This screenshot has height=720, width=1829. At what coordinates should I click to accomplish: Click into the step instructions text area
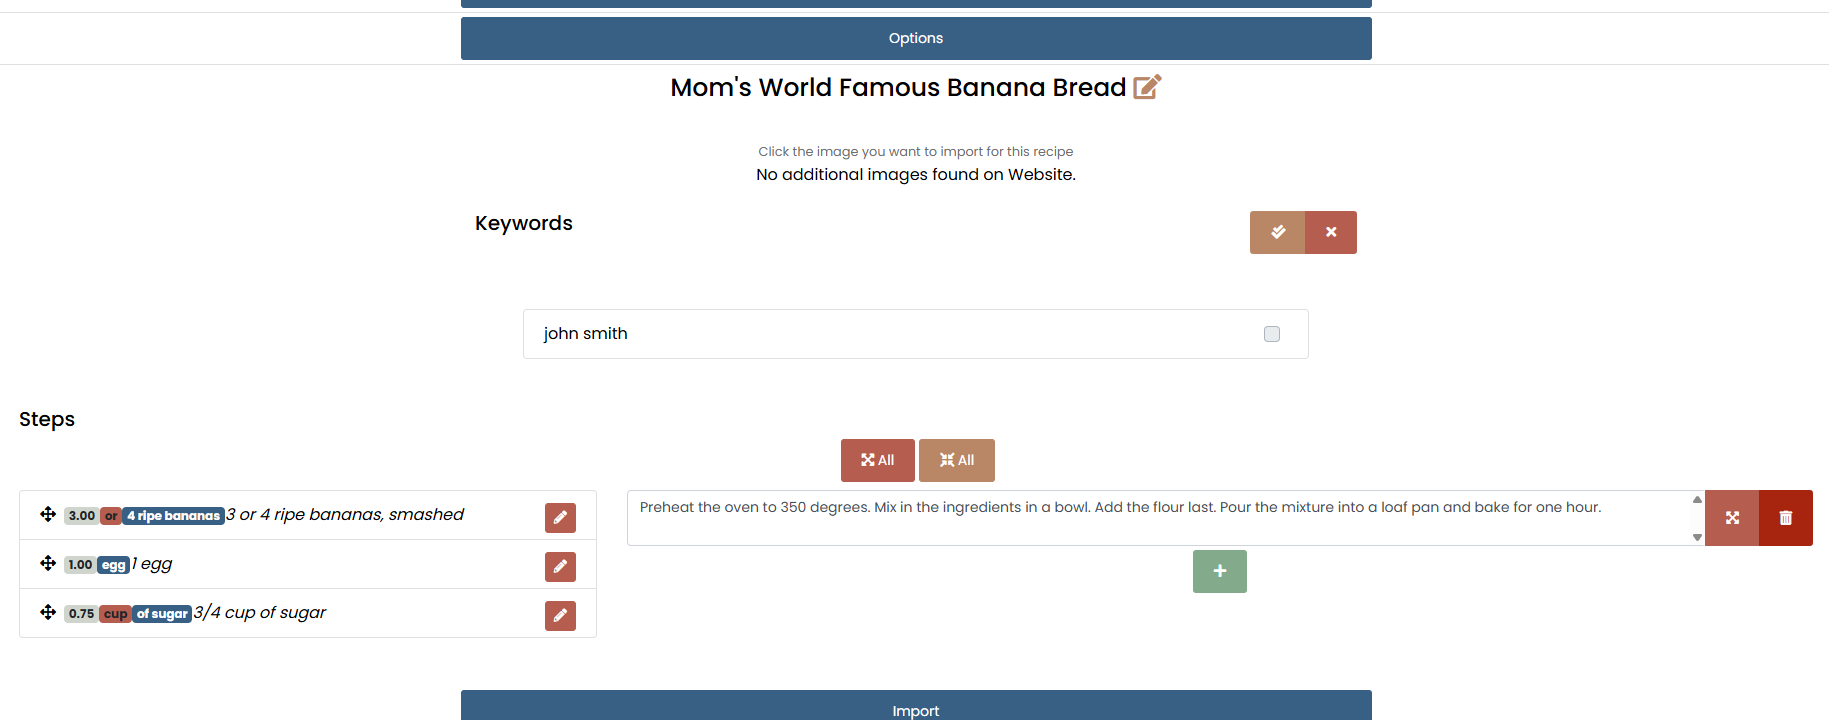tap(1159, 518)
